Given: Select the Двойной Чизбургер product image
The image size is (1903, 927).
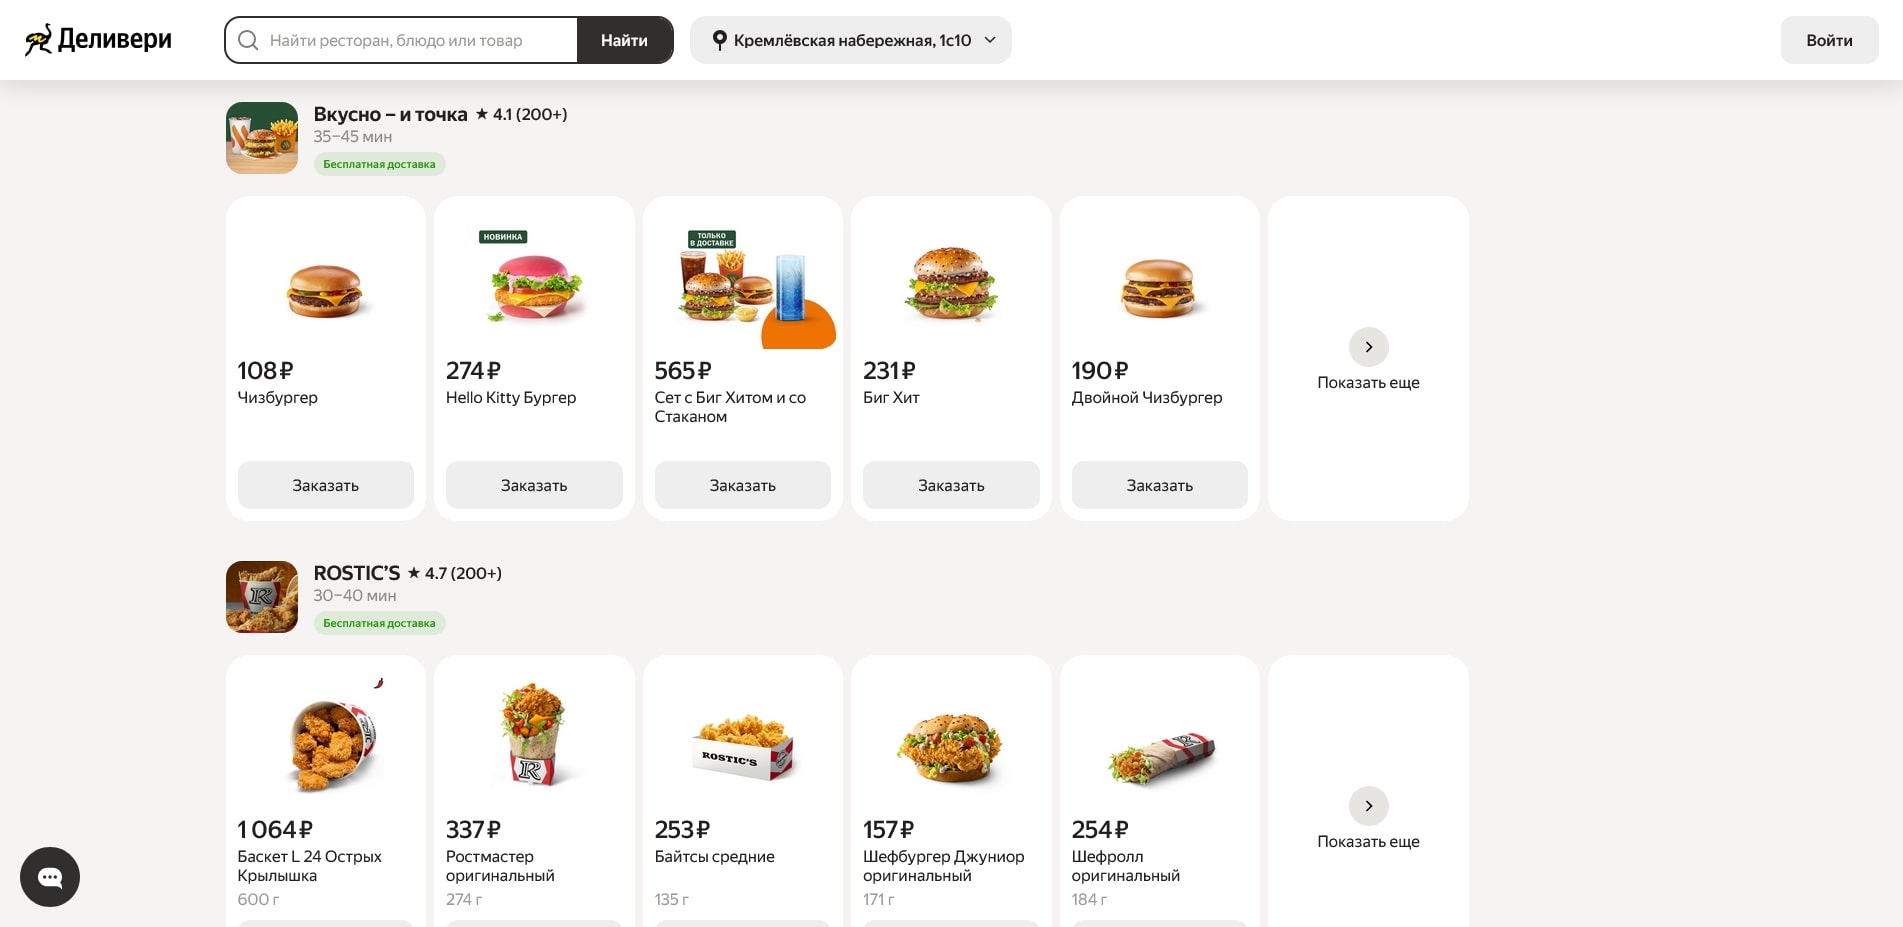Looking at the screenshot, I should click(1160, 285).
